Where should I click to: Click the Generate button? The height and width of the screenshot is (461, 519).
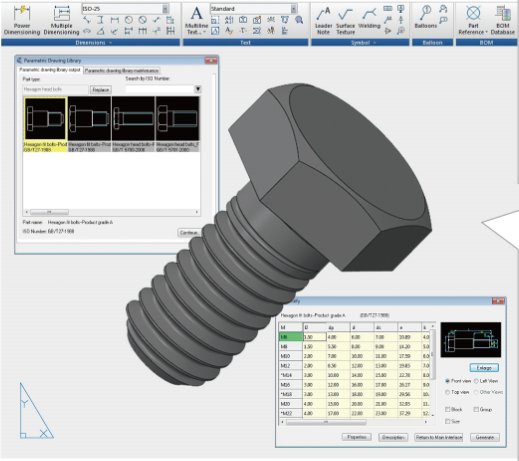click(x=485, y=437)
